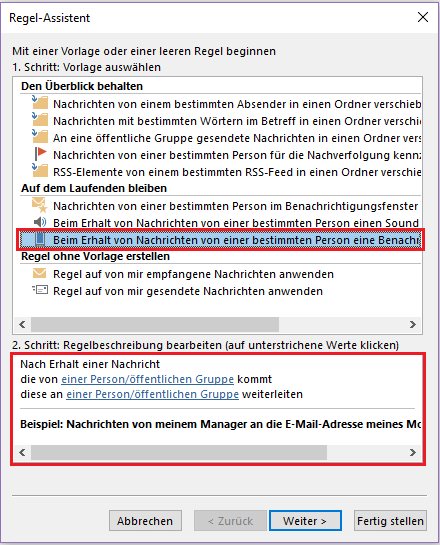Click icon for sent messages rule
Viewport: 440px width, 545px height.
coord(40,290)
